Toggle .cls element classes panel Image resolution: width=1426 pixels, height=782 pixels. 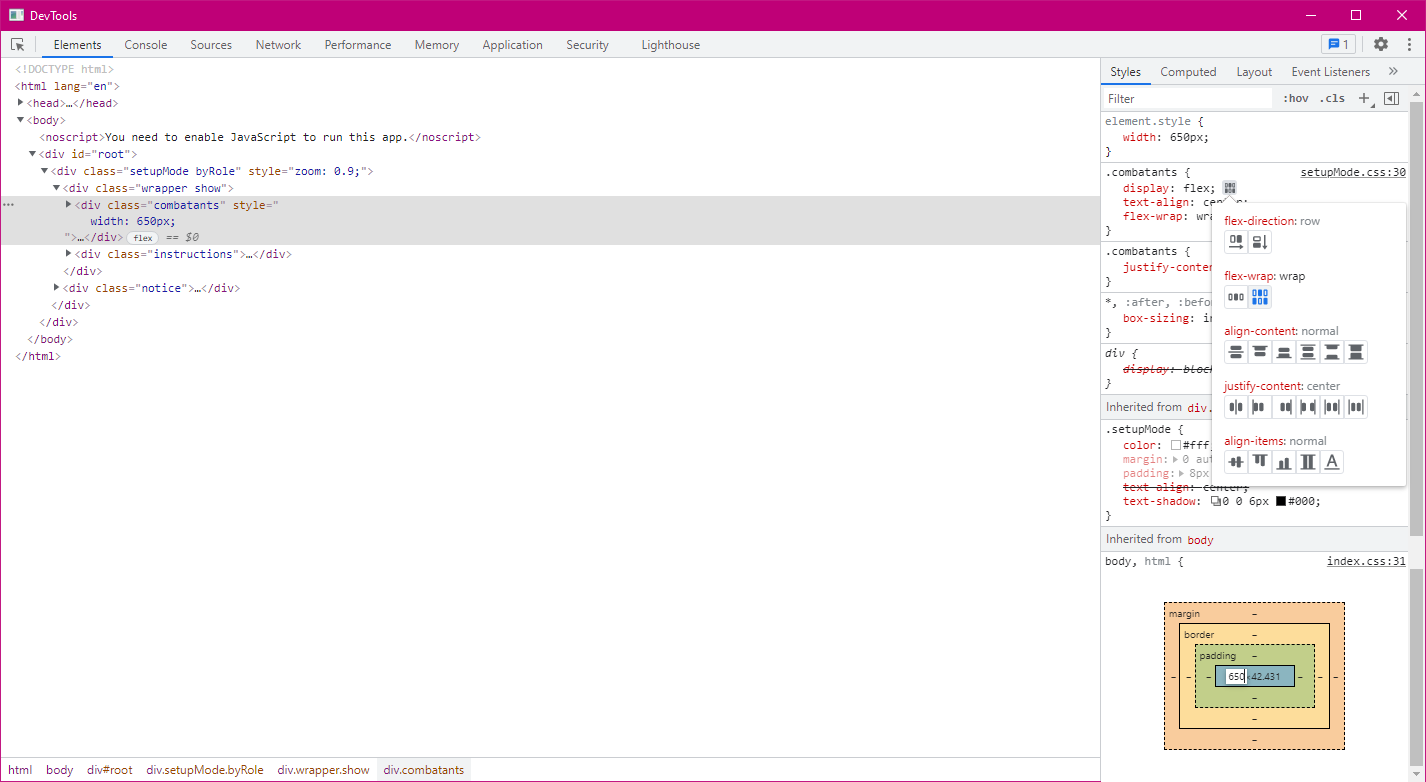[1332, 98]
